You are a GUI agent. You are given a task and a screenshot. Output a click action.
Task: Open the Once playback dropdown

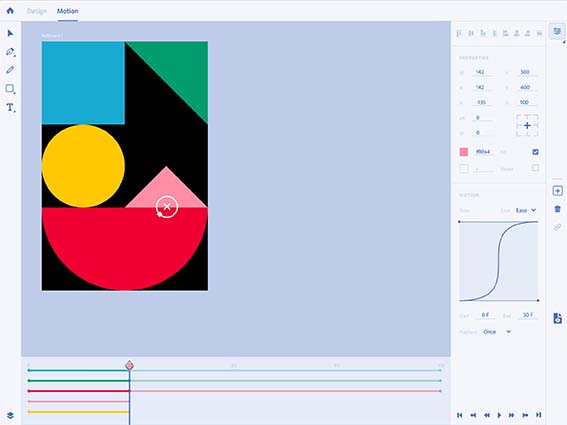[x=497, y=332]
